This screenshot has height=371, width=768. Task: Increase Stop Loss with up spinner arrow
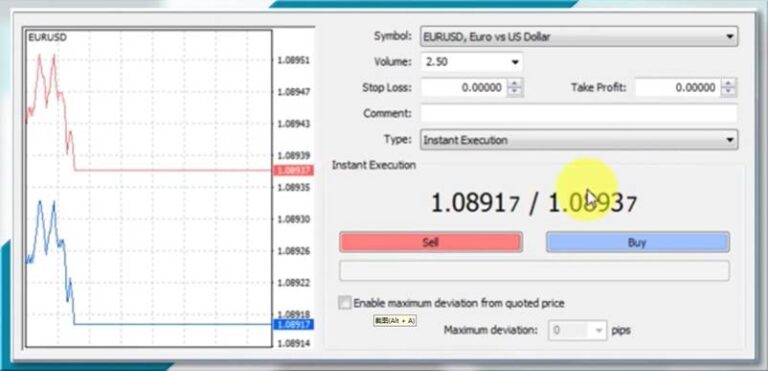[x=514, y=84]
